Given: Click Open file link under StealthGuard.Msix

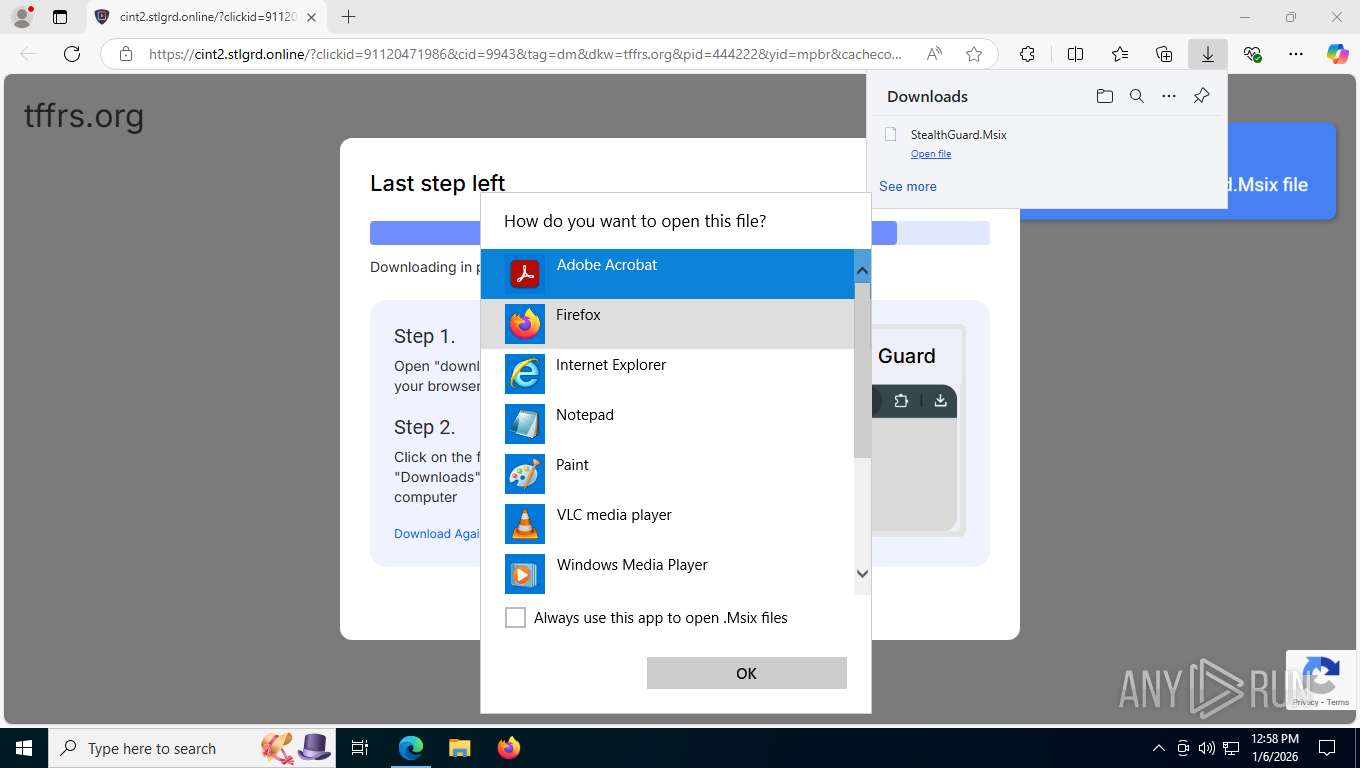Looking at the screenshot, I should click(x=931, y=153).
